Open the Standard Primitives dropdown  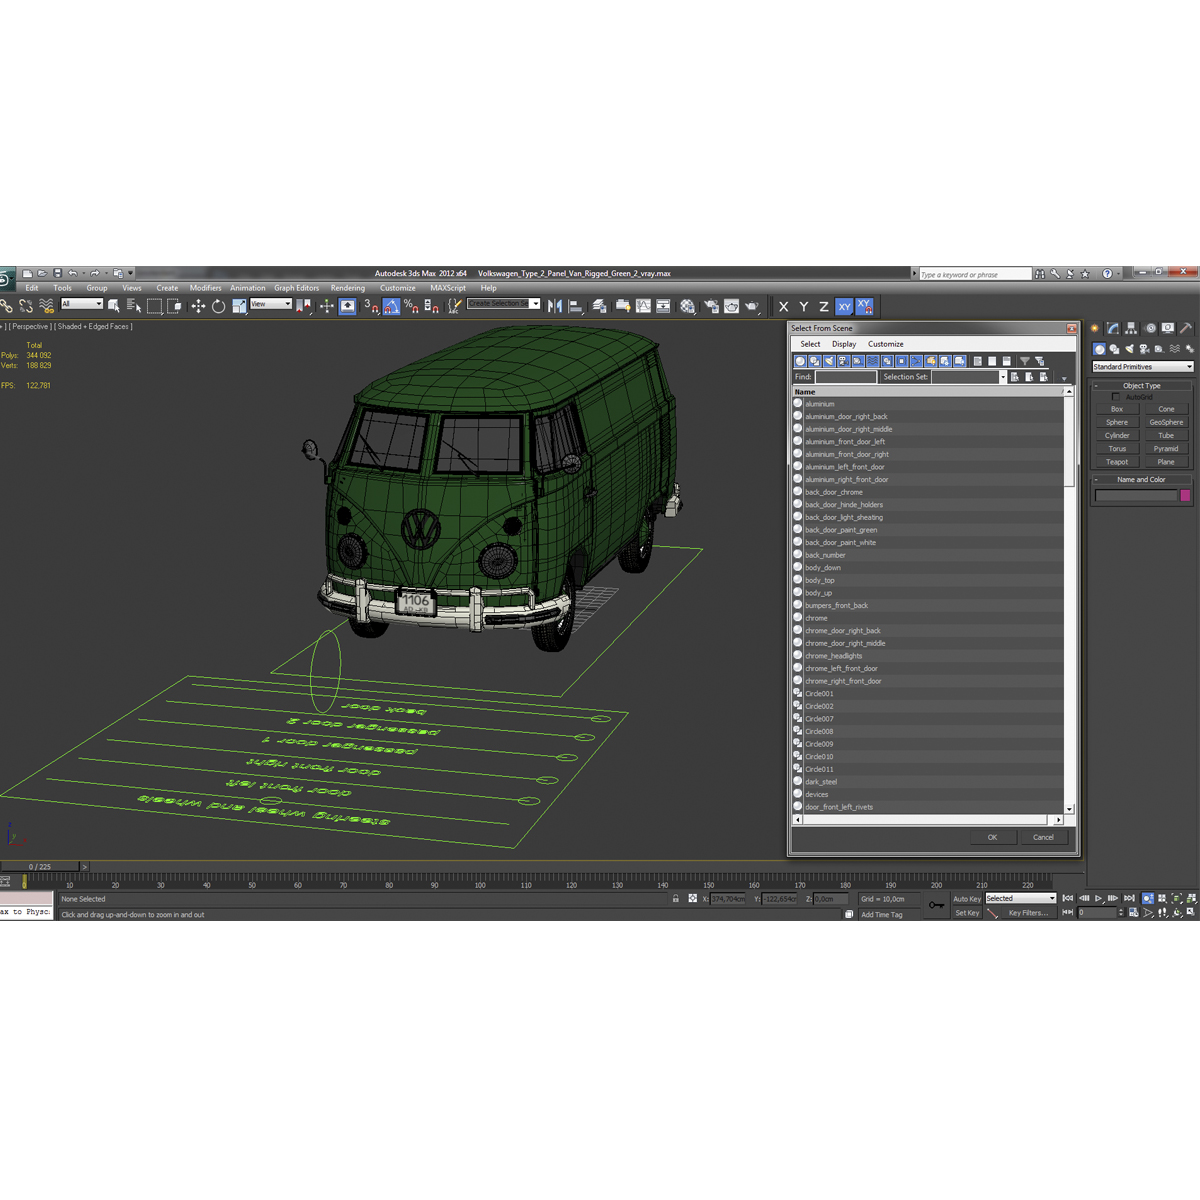[x=1142, y=367]
